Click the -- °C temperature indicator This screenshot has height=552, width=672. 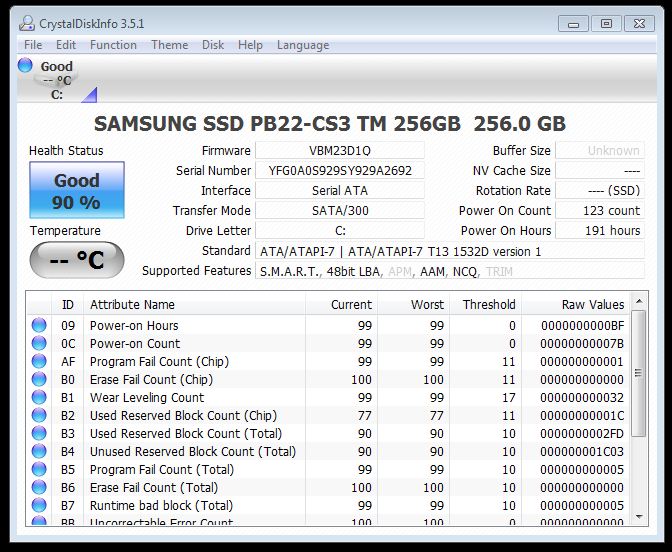pyautogui.click(x=77, y=260)
